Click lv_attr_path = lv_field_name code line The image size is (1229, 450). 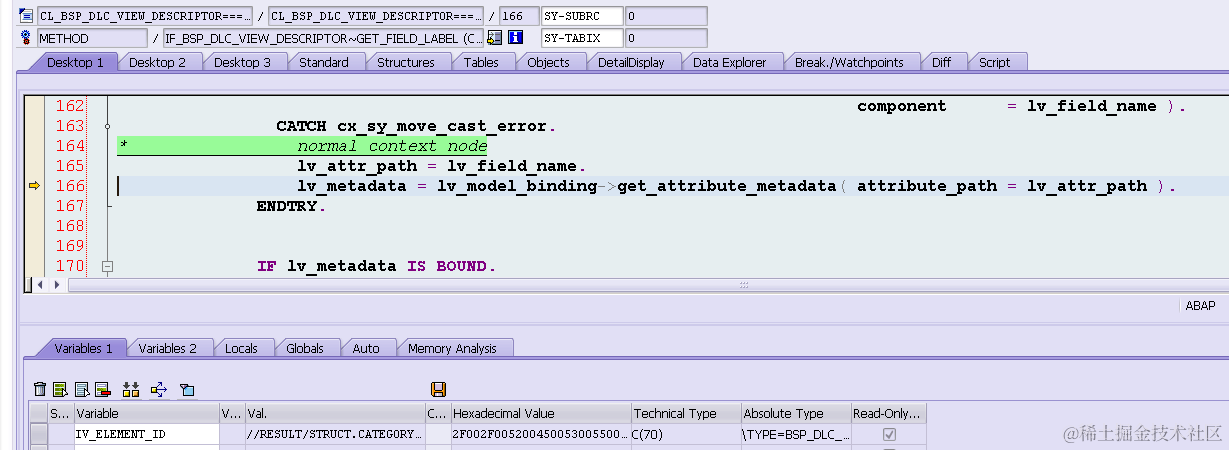point(441,166)
